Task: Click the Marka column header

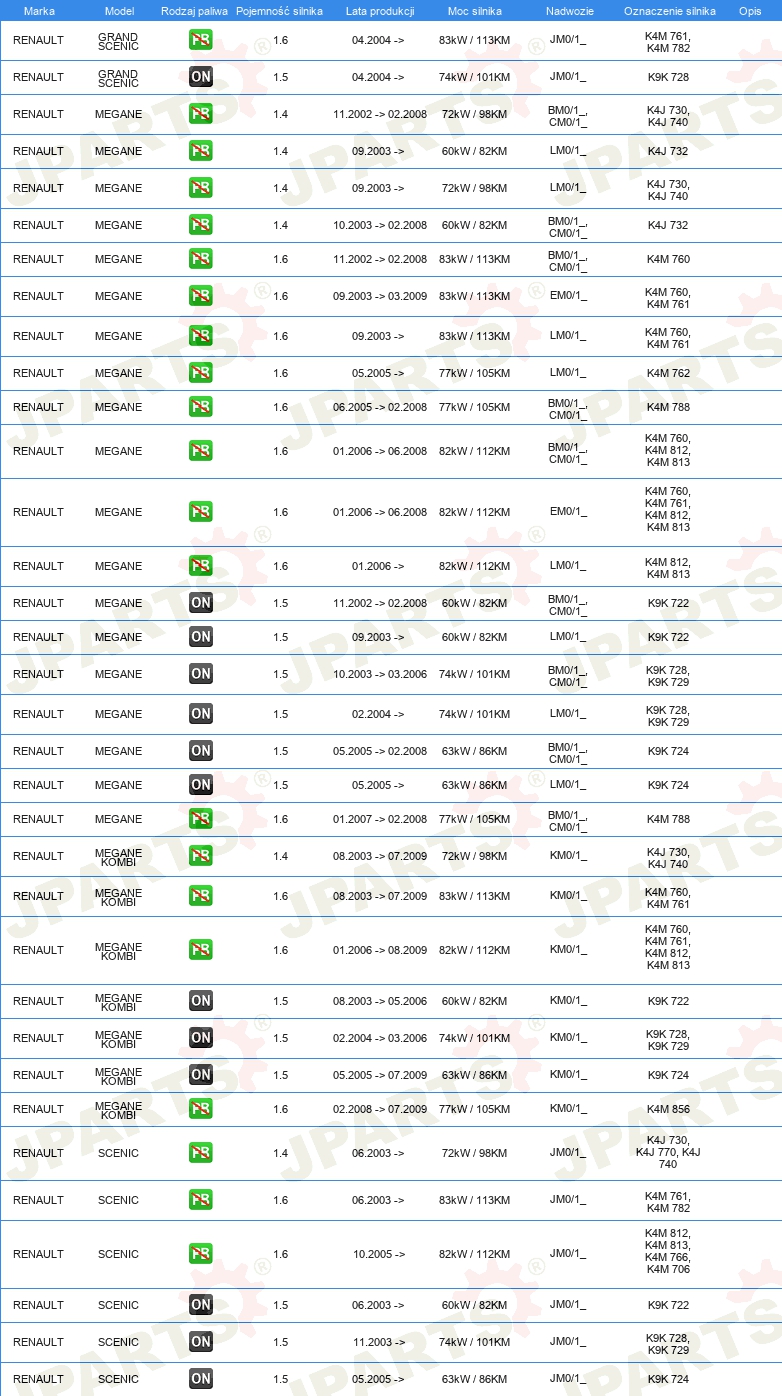Action: click(39, 11)
